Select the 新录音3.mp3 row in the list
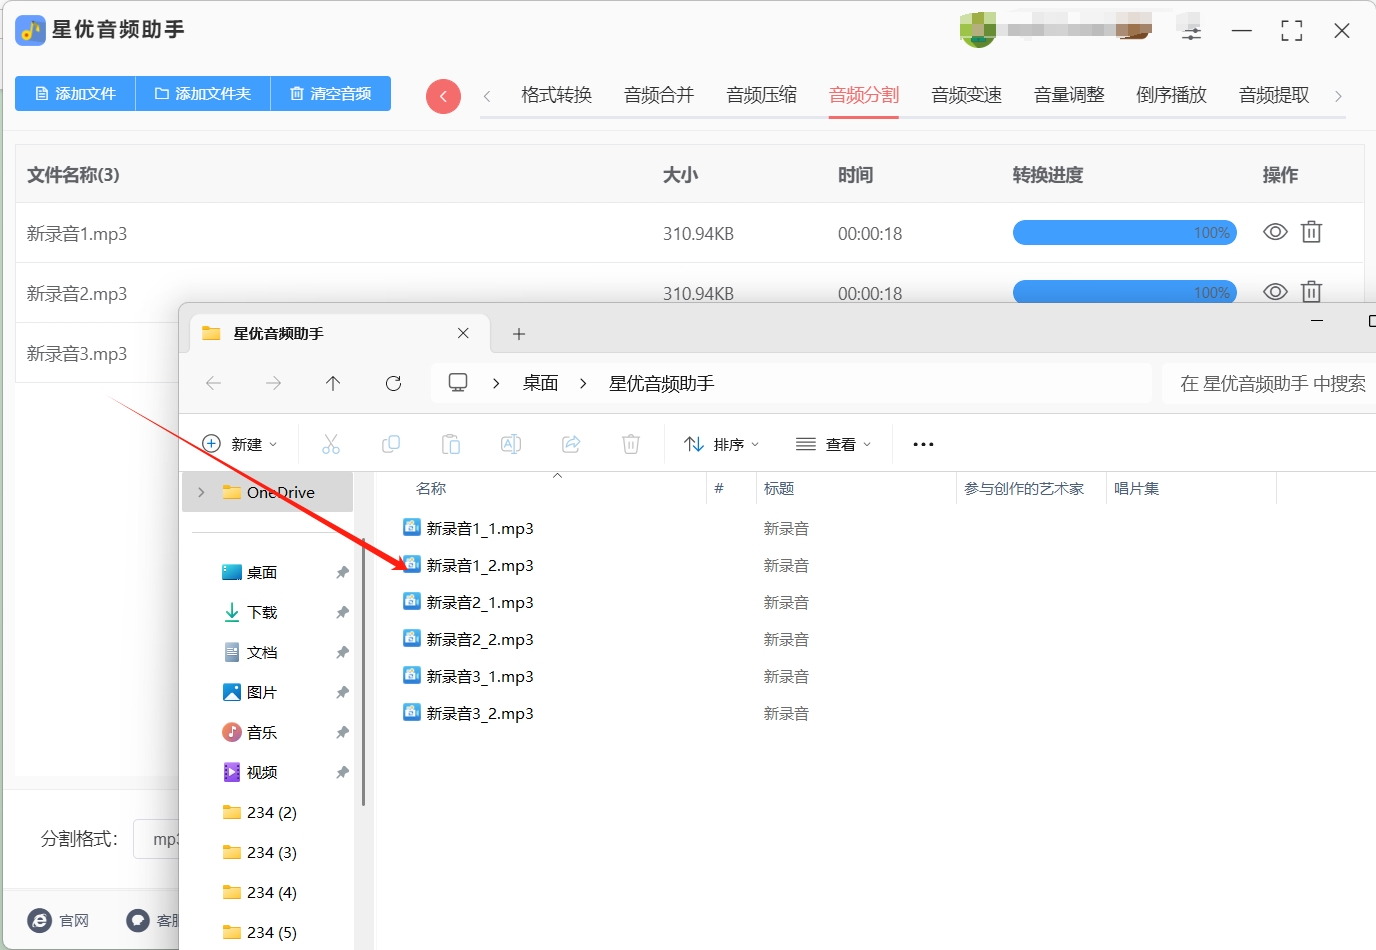Viewport: 1376px width, 950px height. pyautogui.click(x=97, y=353)
